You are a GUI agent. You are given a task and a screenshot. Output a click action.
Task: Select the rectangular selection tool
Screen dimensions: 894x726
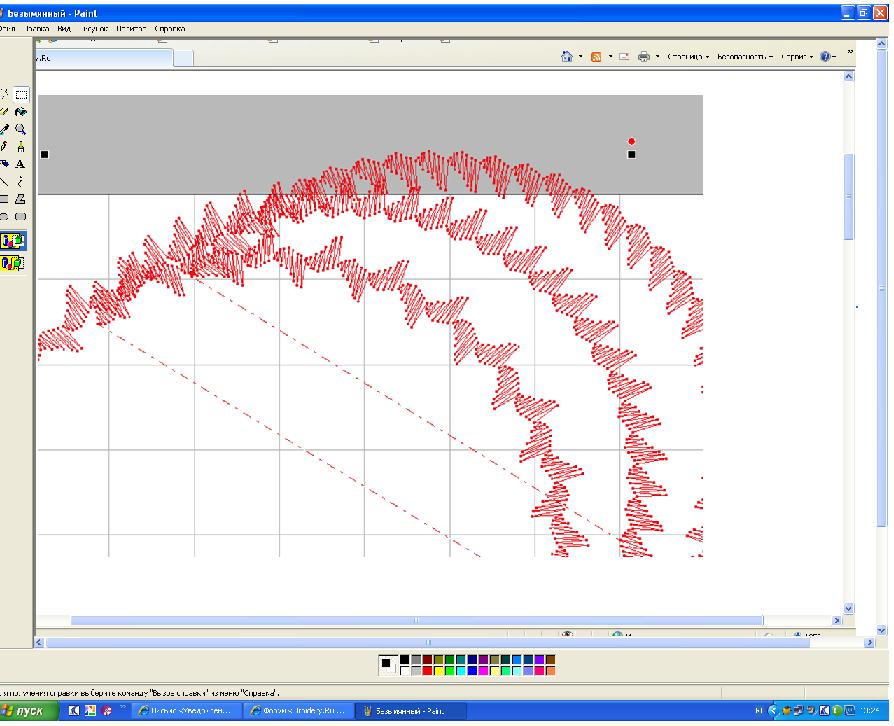pos(22,94)
